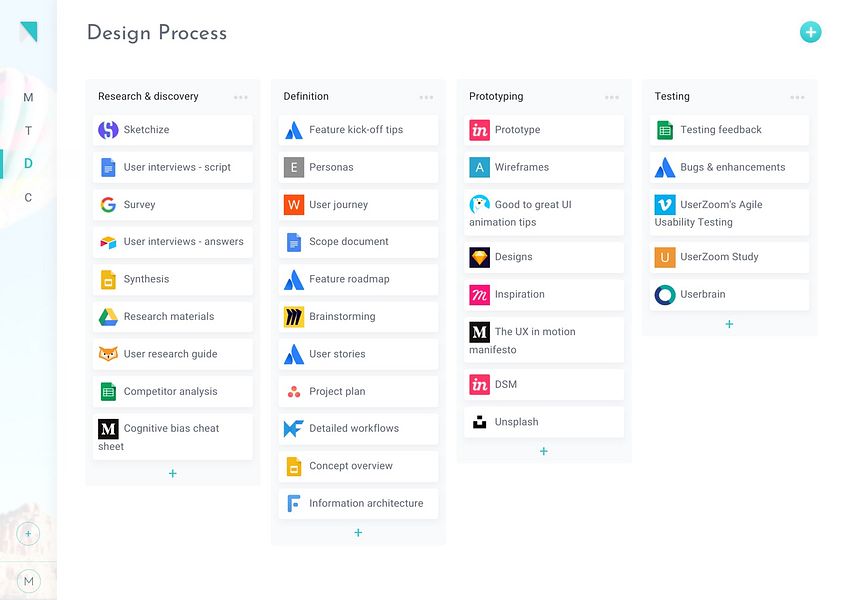Click the orange U icon for UserZoom Study

665,257
